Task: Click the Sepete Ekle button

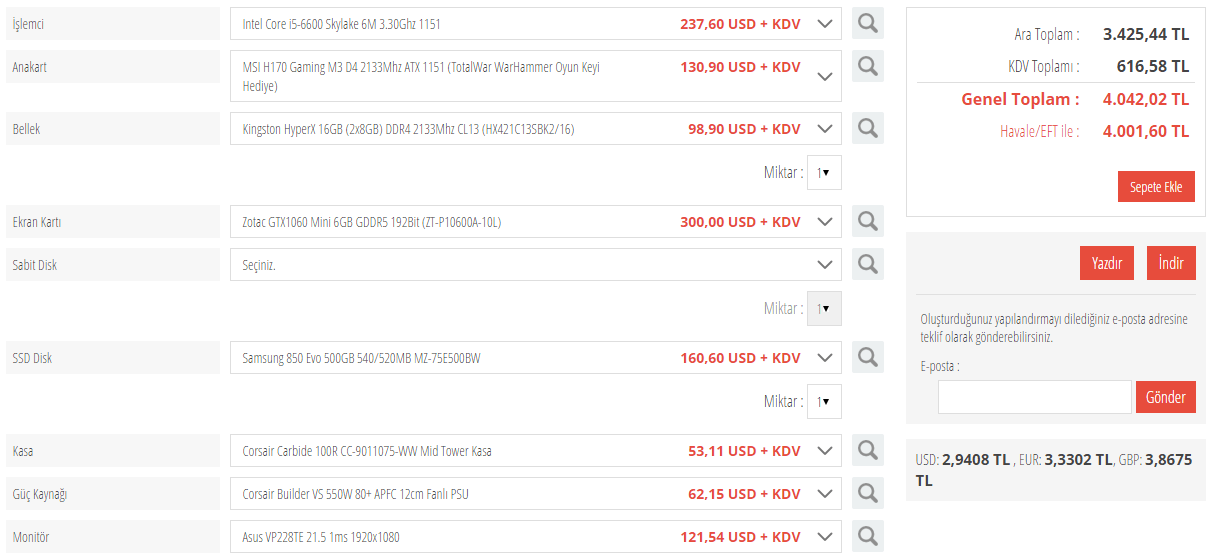Action: click(x=1155, y=187)
